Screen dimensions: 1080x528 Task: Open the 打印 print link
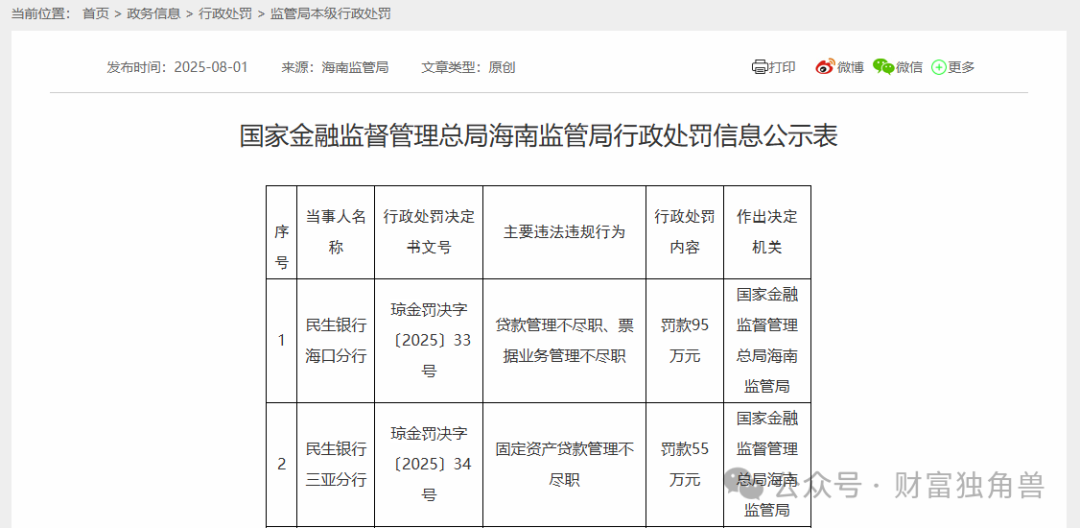[x=782, y=67]
